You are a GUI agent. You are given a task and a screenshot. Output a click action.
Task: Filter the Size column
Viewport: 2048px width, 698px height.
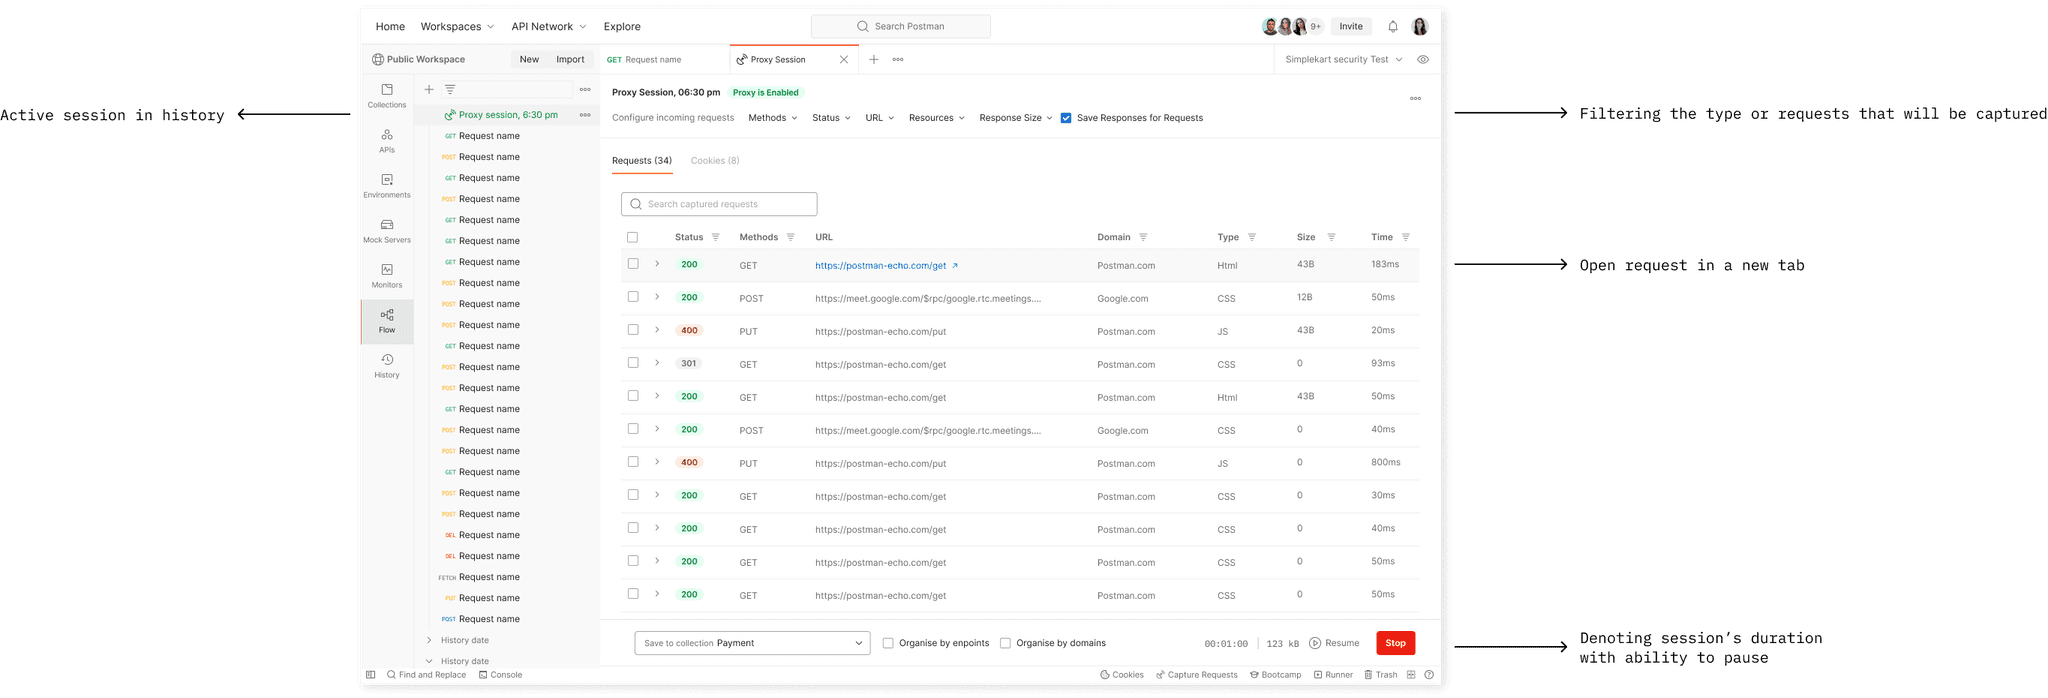[x=1331, y=238]
